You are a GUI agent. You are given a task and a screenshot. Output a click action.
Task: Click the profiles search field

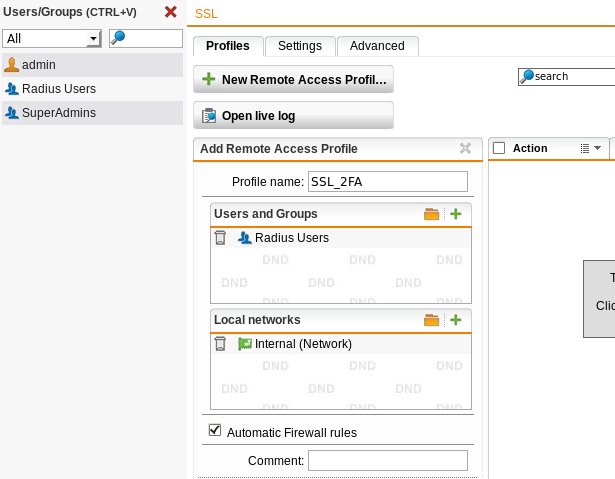pos(567,76)
